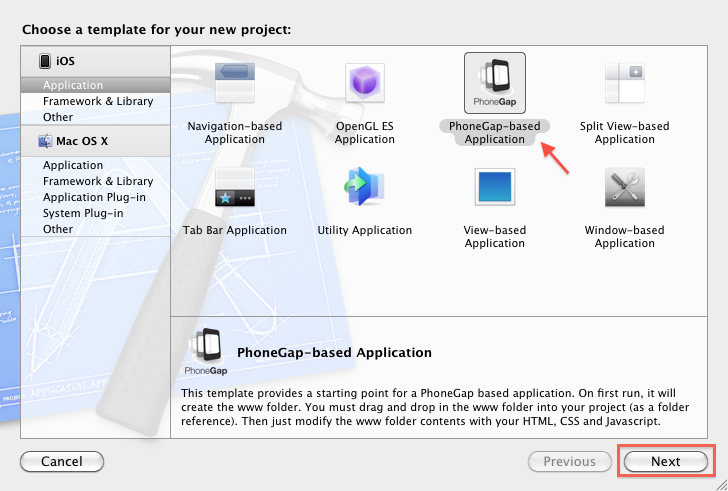The width and height of the screenshot is (728, 491).
Task: Select the OpenGL ES Application template icon
Action: pyautogui.click(x=364, y=83)
